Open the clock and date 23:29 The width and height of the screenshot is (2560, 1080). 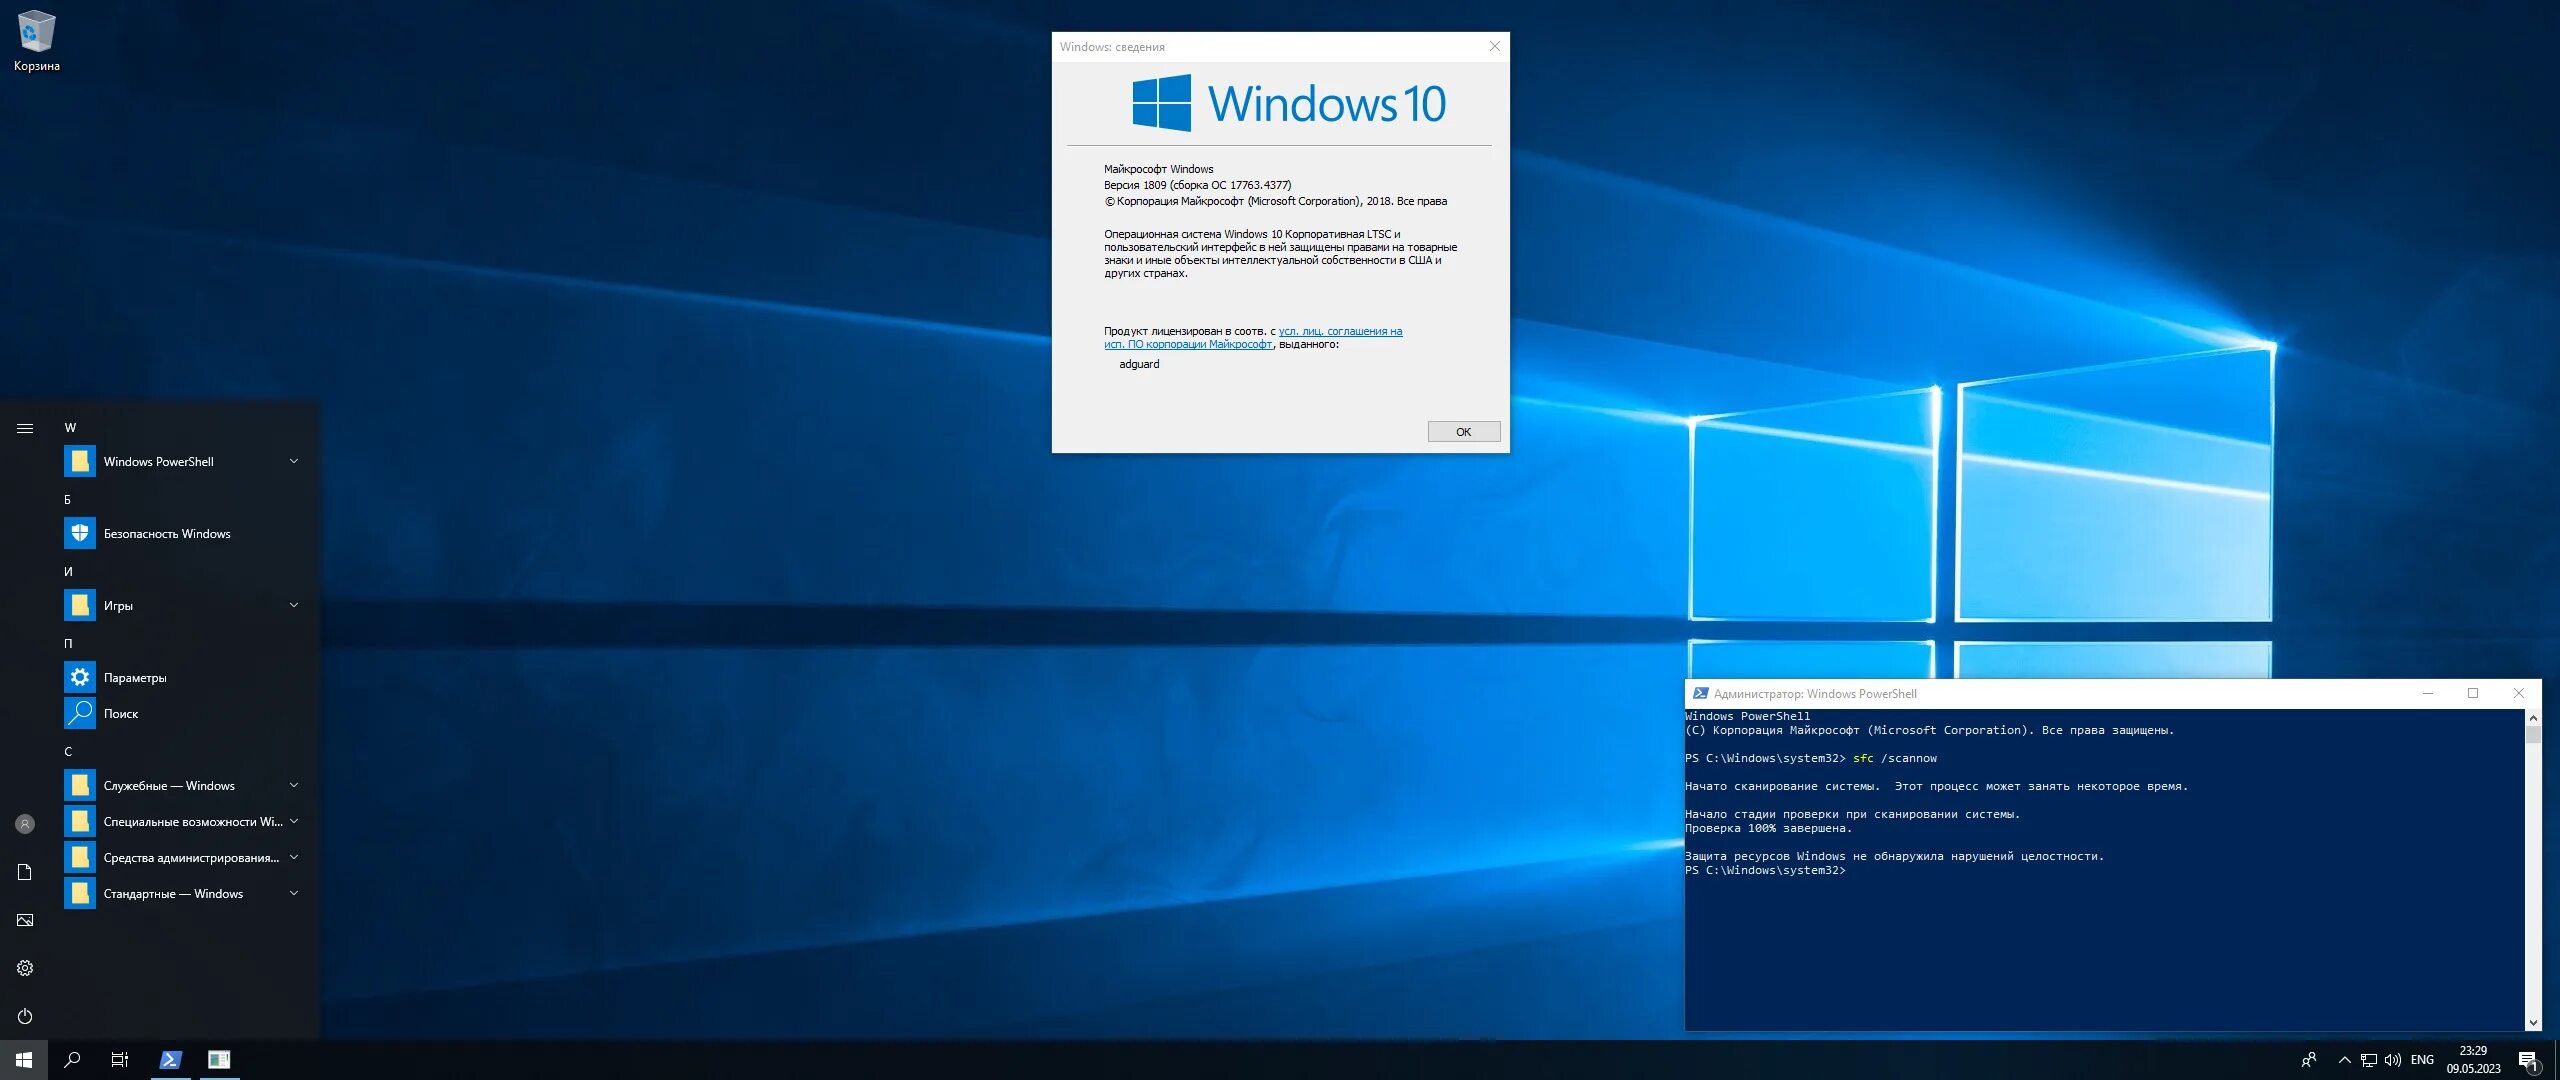coord(2474,1060)
